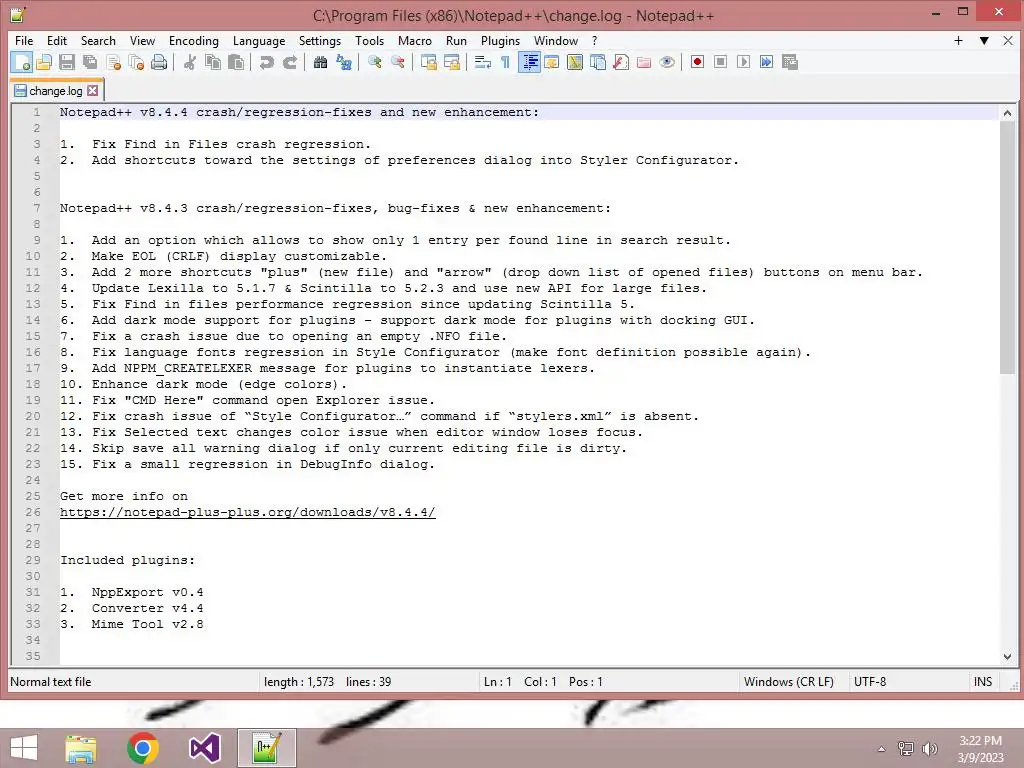The width and height of the screenshot is (1024, 768).
Task: Click the Zoom In magnifier icon
Action: click(375, 62)
